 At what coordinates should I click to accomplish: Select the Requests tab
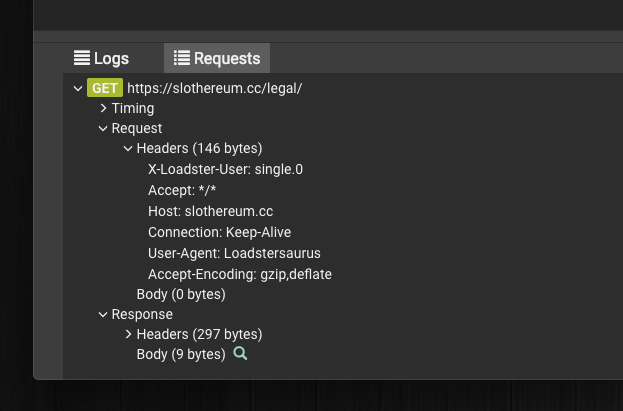tap(217, 58)
